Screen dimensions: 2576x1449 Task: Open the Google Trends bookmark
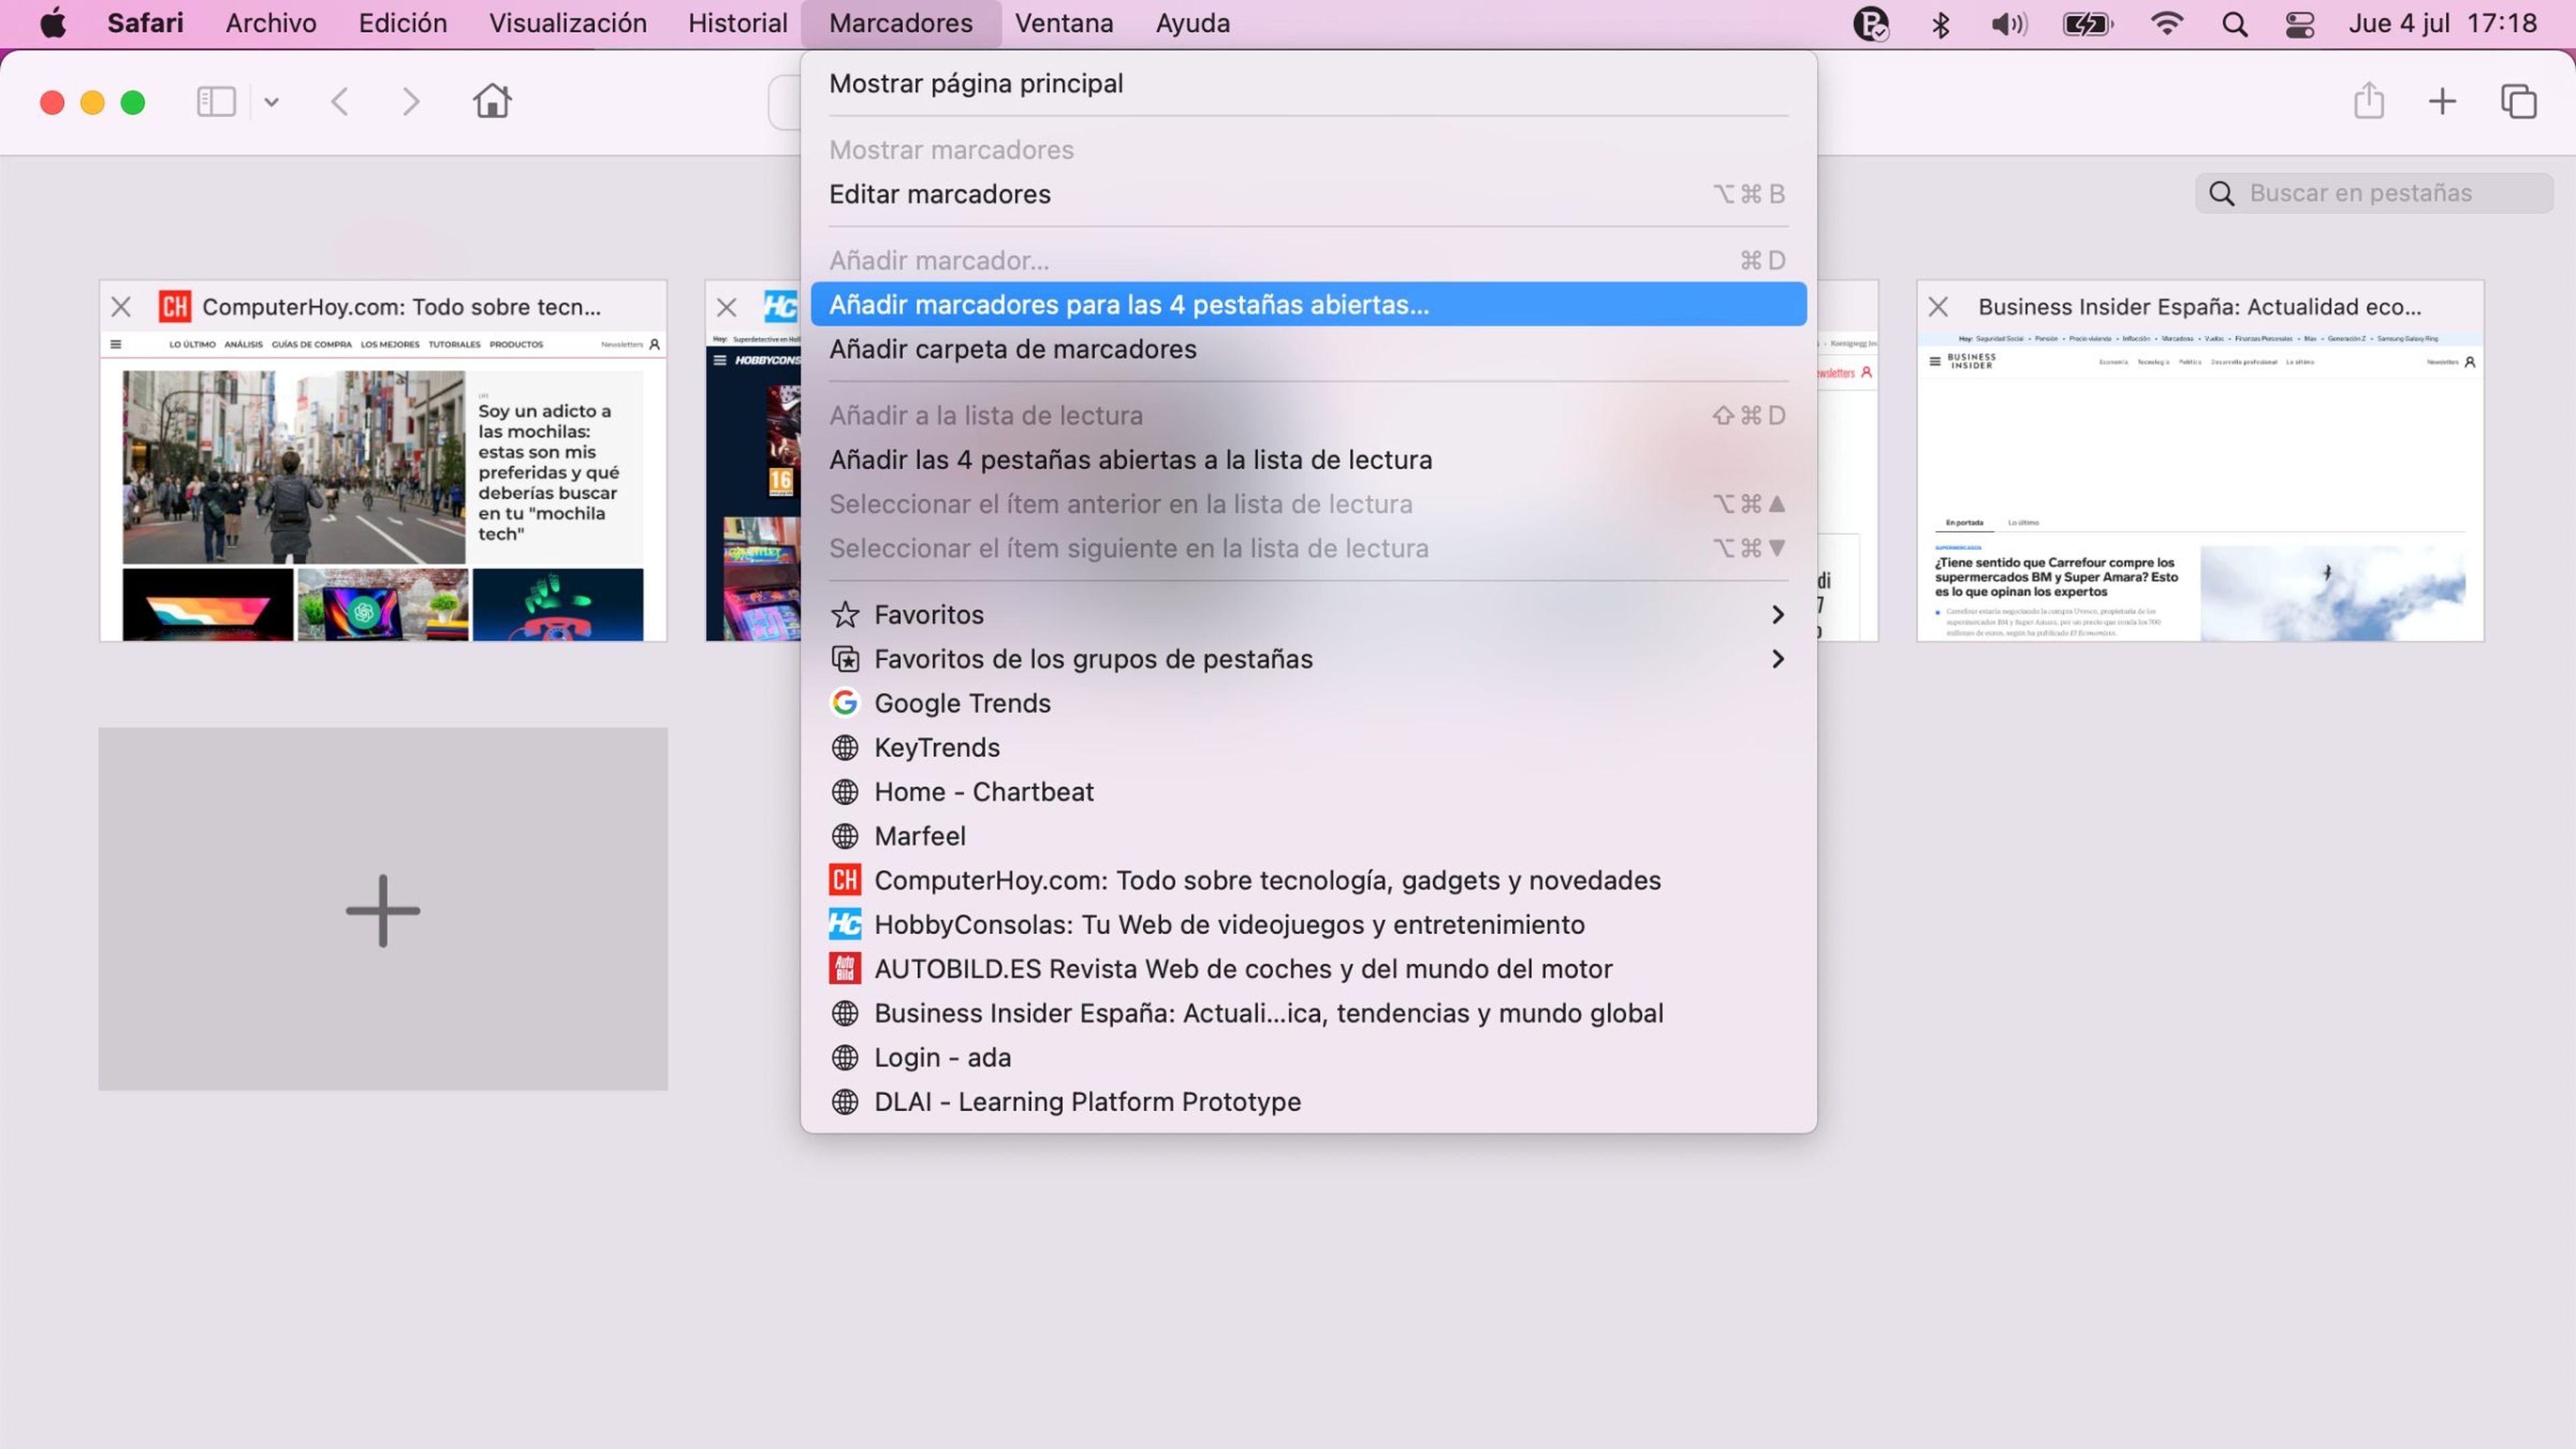[x=1308, y=703]
